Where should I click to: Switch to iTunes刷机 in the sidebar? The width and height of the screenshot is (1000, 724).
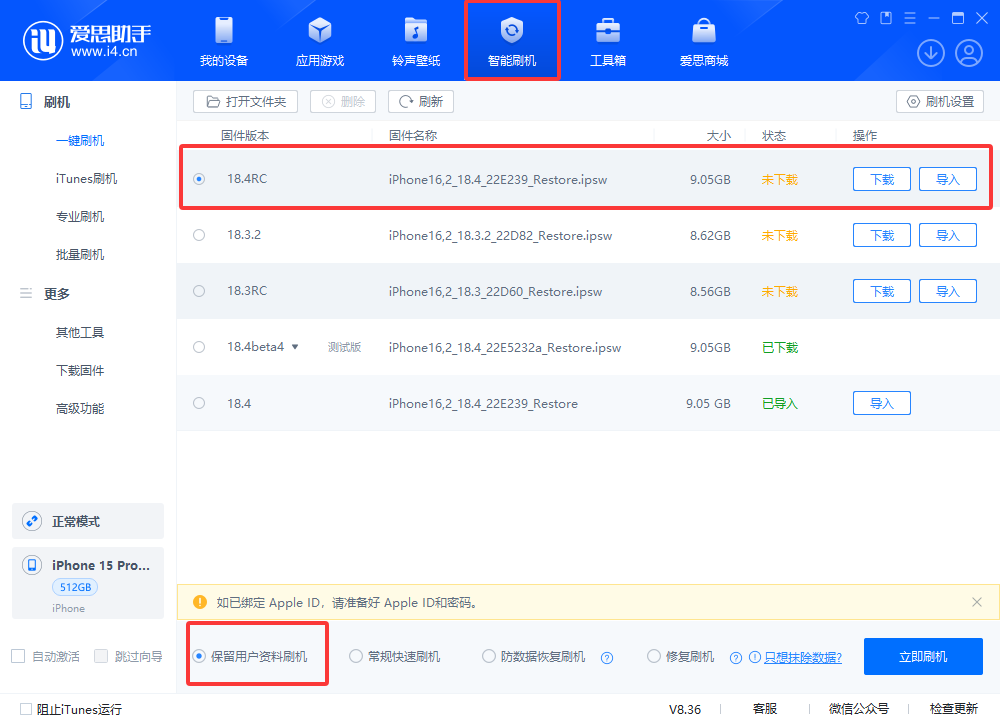point(88,178)
